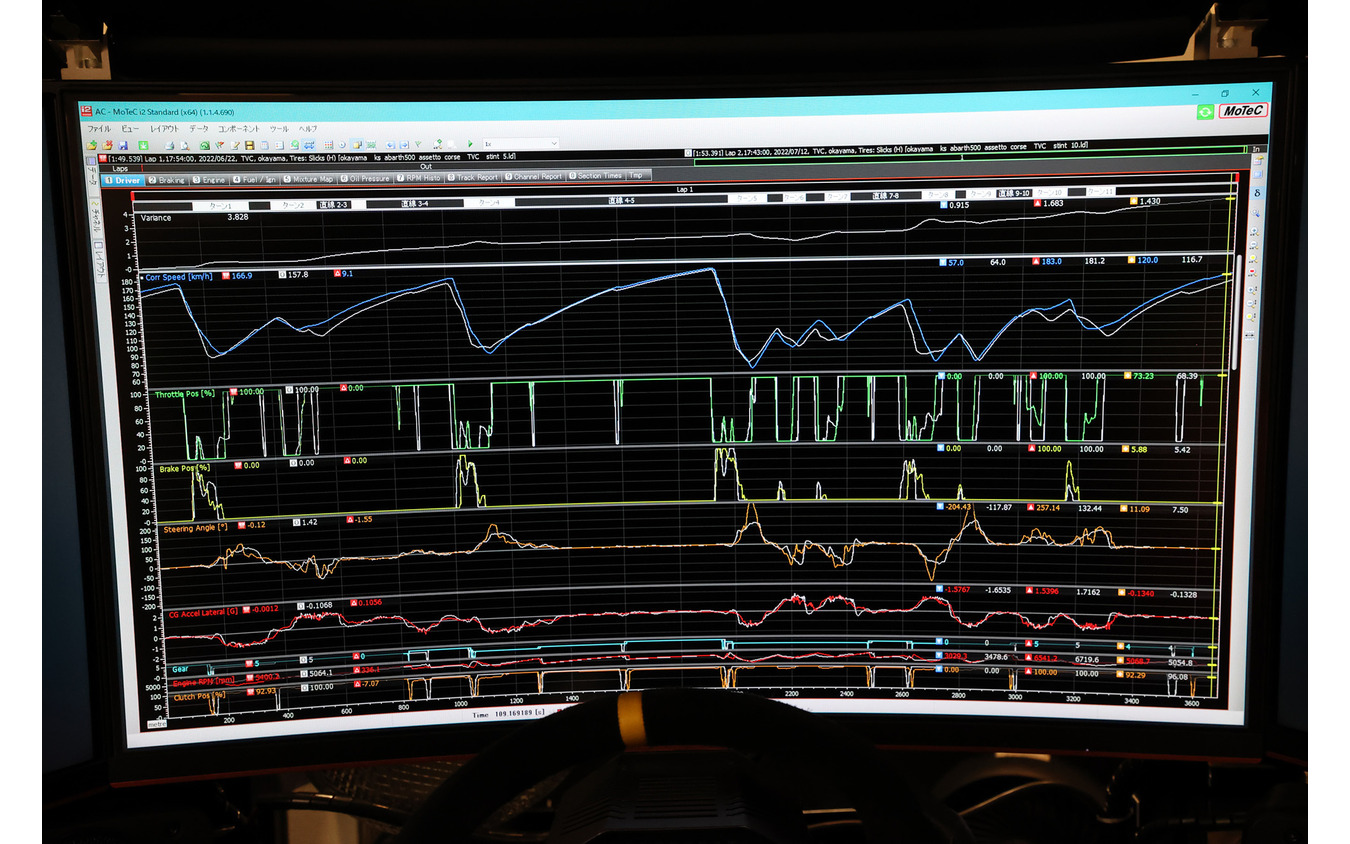Click the clock time icon in toolbar

click(342, 145)
